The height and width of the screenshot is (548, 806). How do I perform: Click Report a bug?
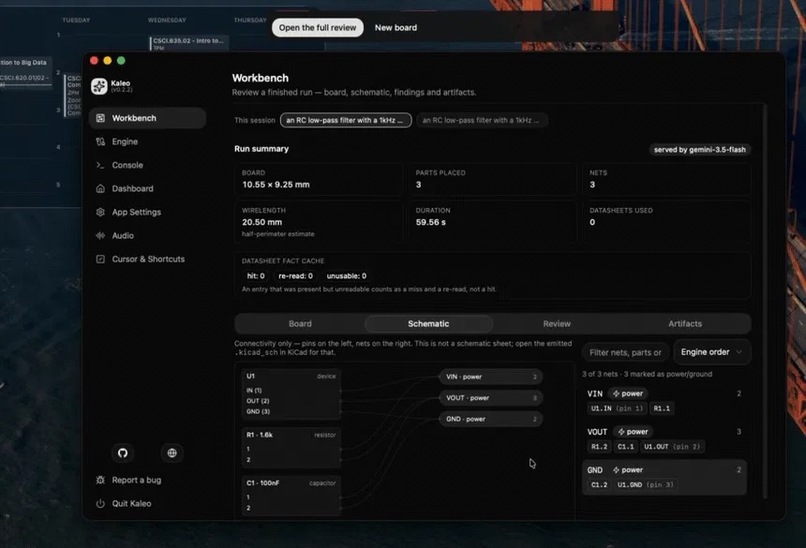(136, 480)
